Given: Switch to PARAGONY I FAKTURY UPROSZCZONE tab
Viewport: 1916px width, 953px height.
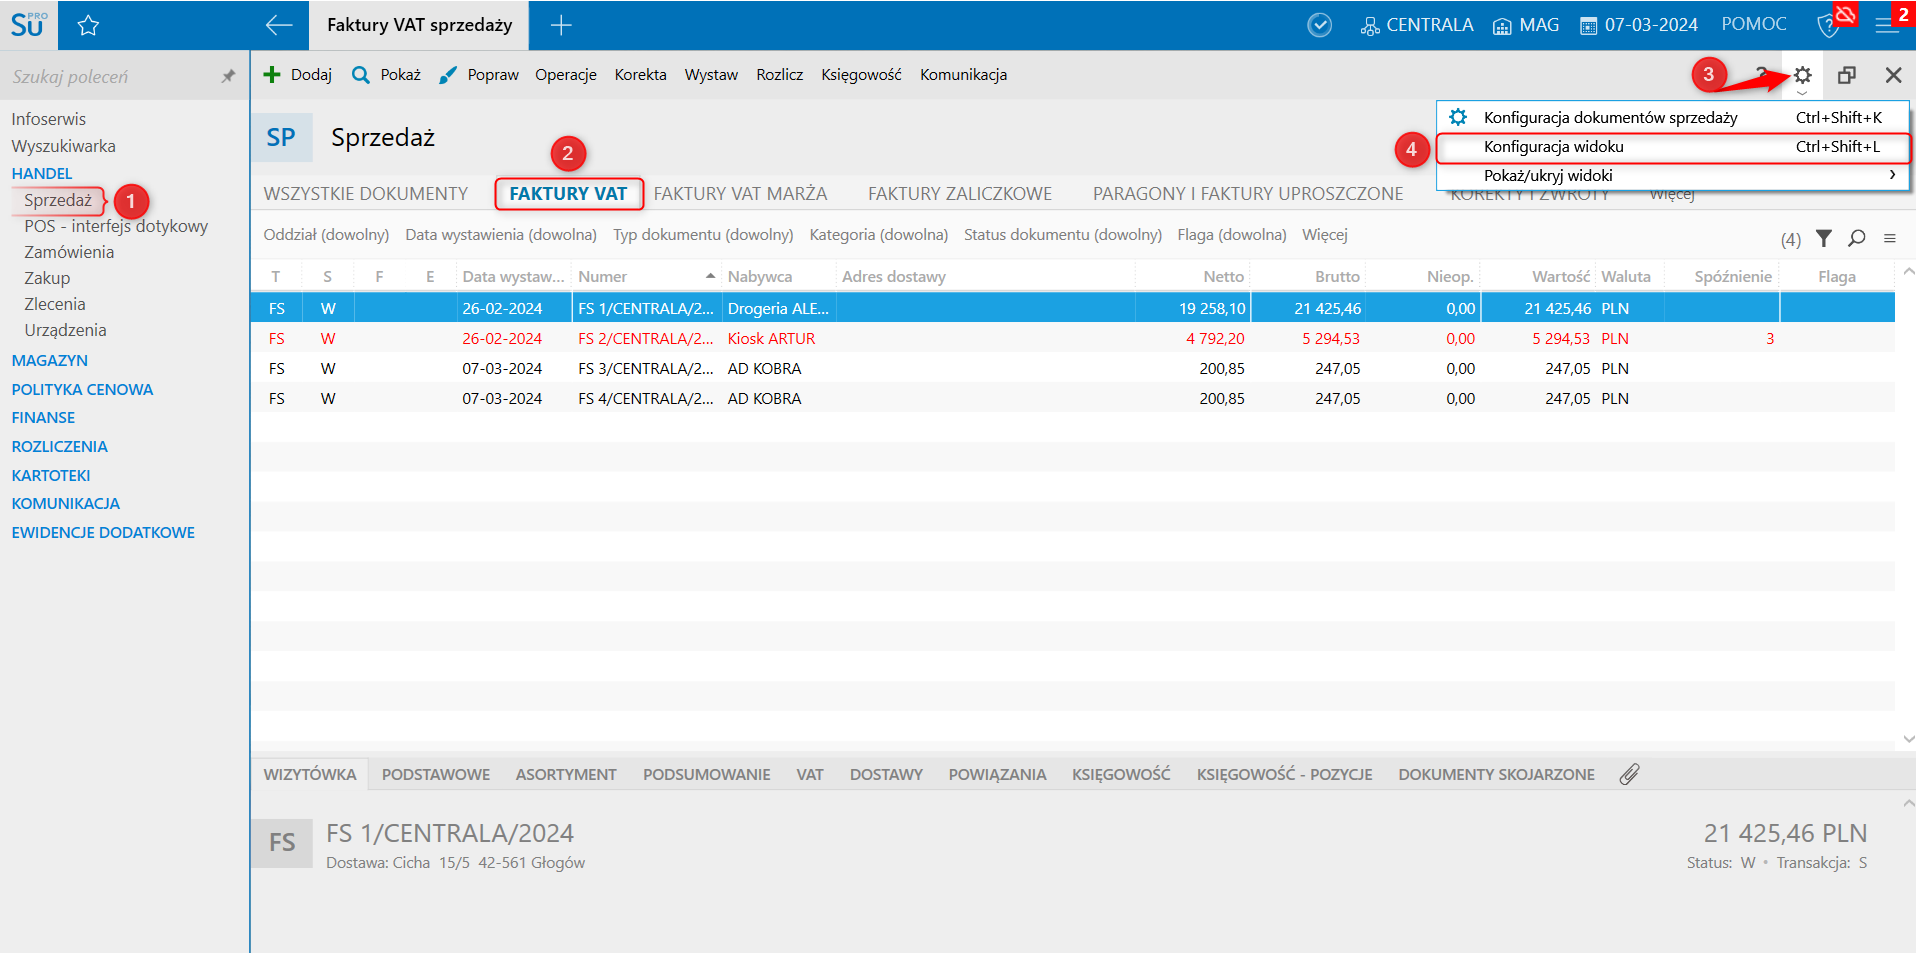Looking at the screenshot, I should pyautogui.click(x=1248, y=194).
